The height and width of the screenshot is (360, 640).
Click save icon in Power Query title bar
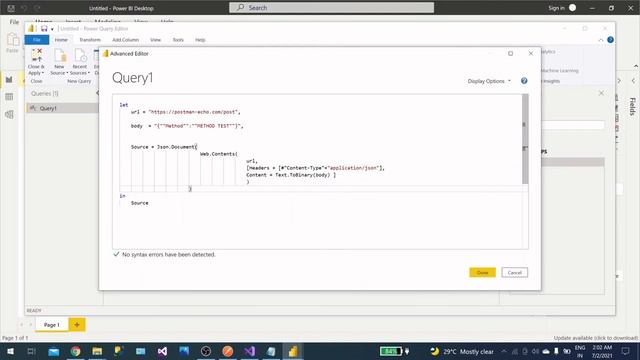click(x=44, y=29)
